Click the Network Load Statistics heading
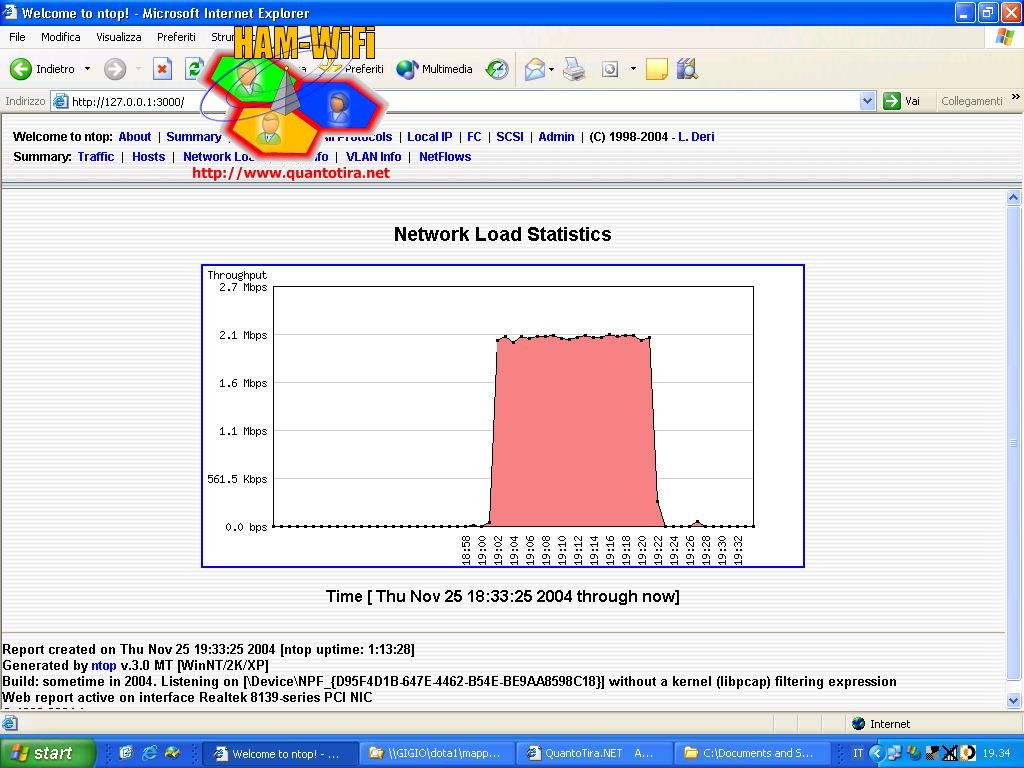The image size is (1024, 768). click(x=502, y=234)
